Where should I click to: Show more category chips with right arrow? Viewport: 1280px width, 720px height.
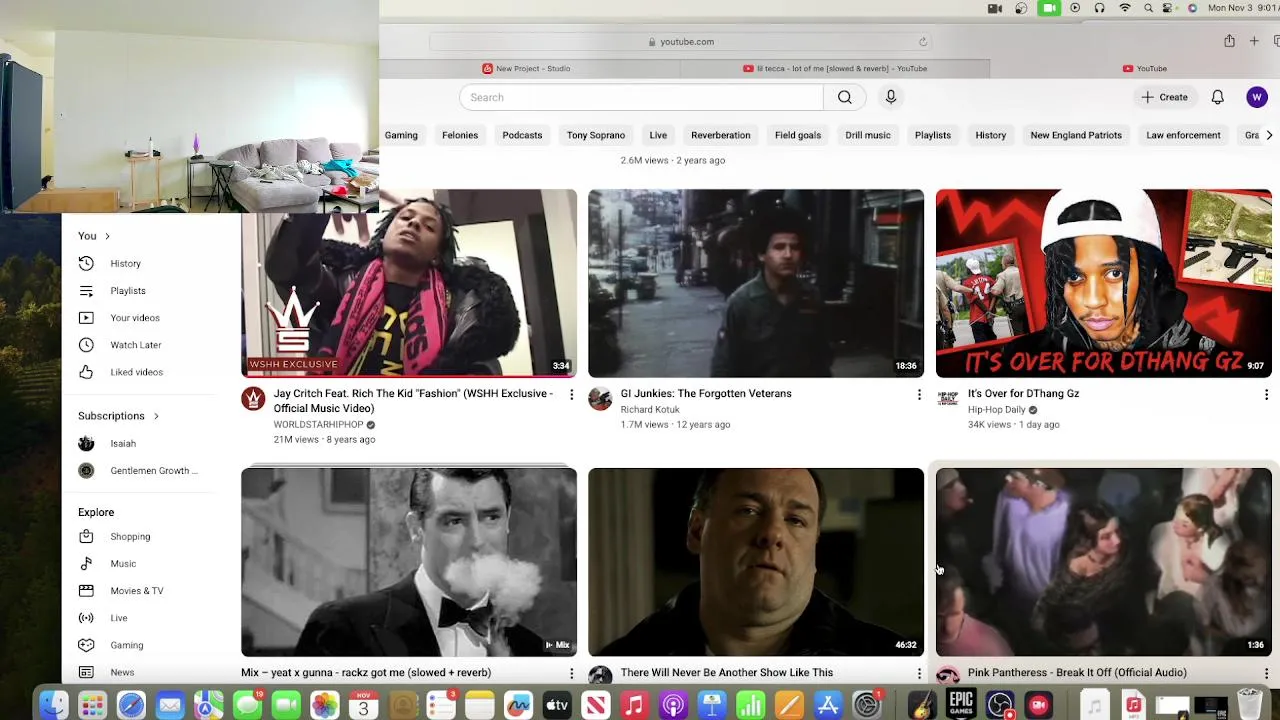click(x=1269, y=135)
